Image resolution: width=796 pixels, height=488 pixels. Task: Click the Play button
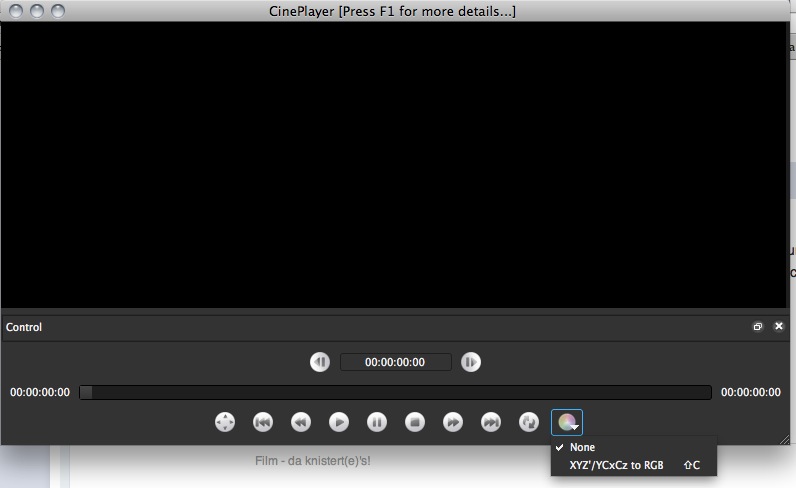click(339, 422)
